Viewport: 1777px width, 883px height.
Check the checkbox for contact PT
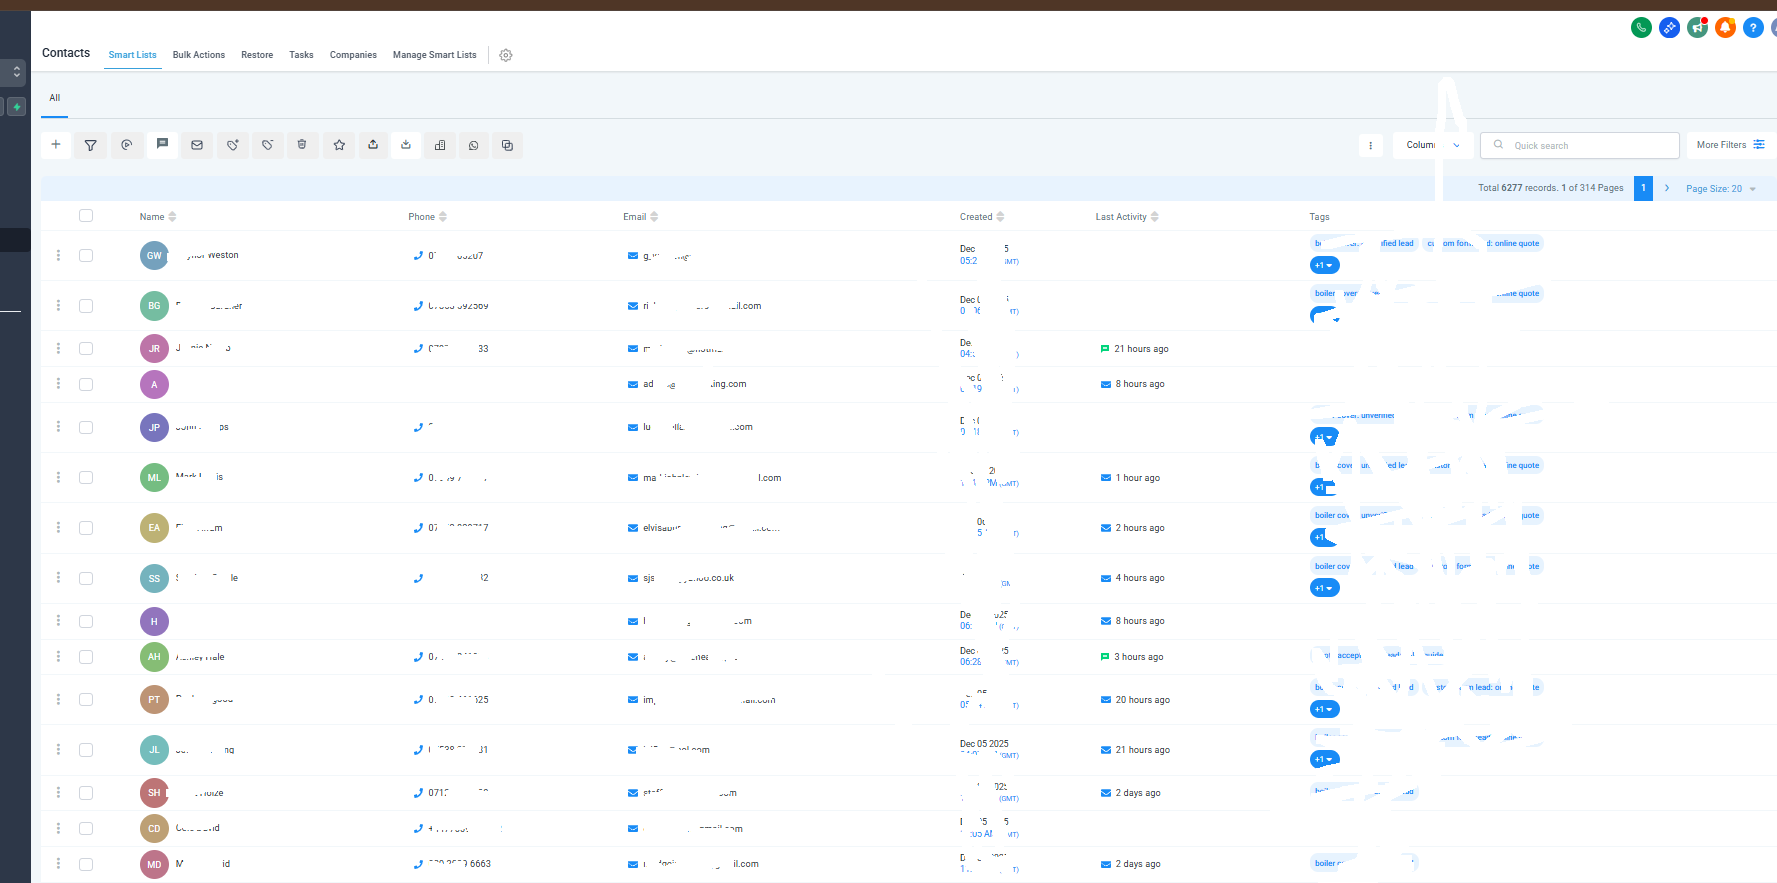coord(86,699)
